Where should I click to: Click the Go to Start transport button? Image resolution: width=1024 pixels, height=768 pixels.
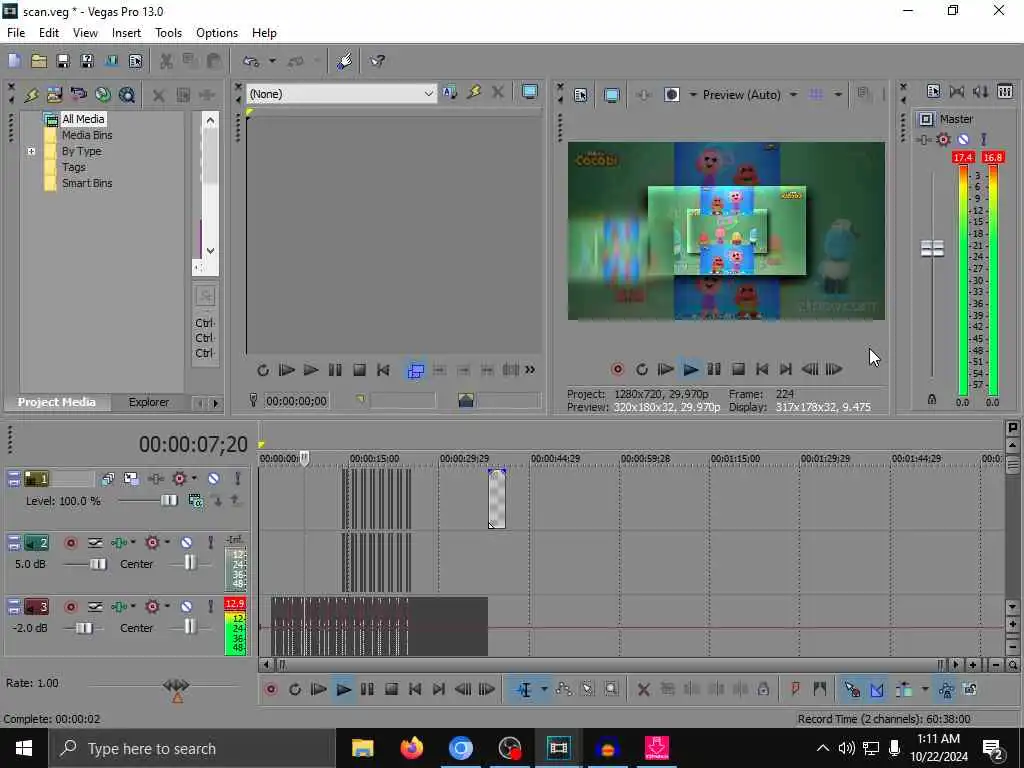tap(415, 690)
